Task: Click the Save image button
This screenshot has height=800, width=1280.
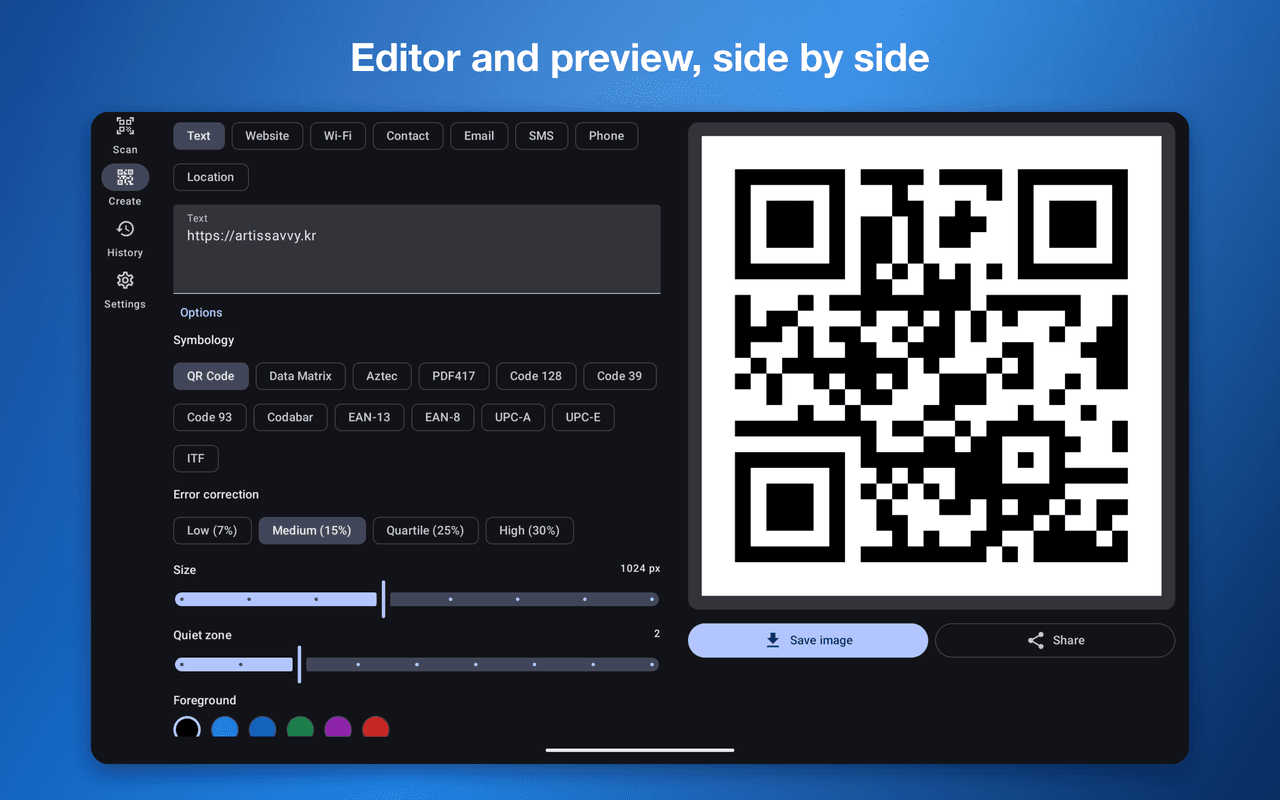Action: pos(808,640)
